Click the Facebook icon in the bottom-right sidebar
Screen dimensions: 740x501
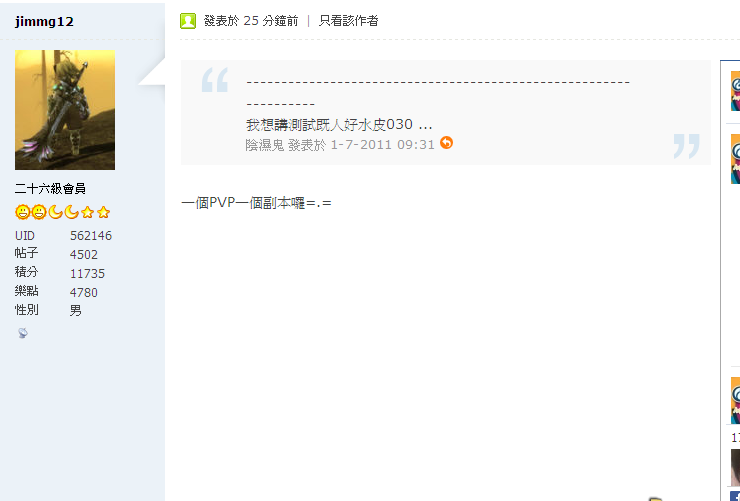click(x=735, y=496)
